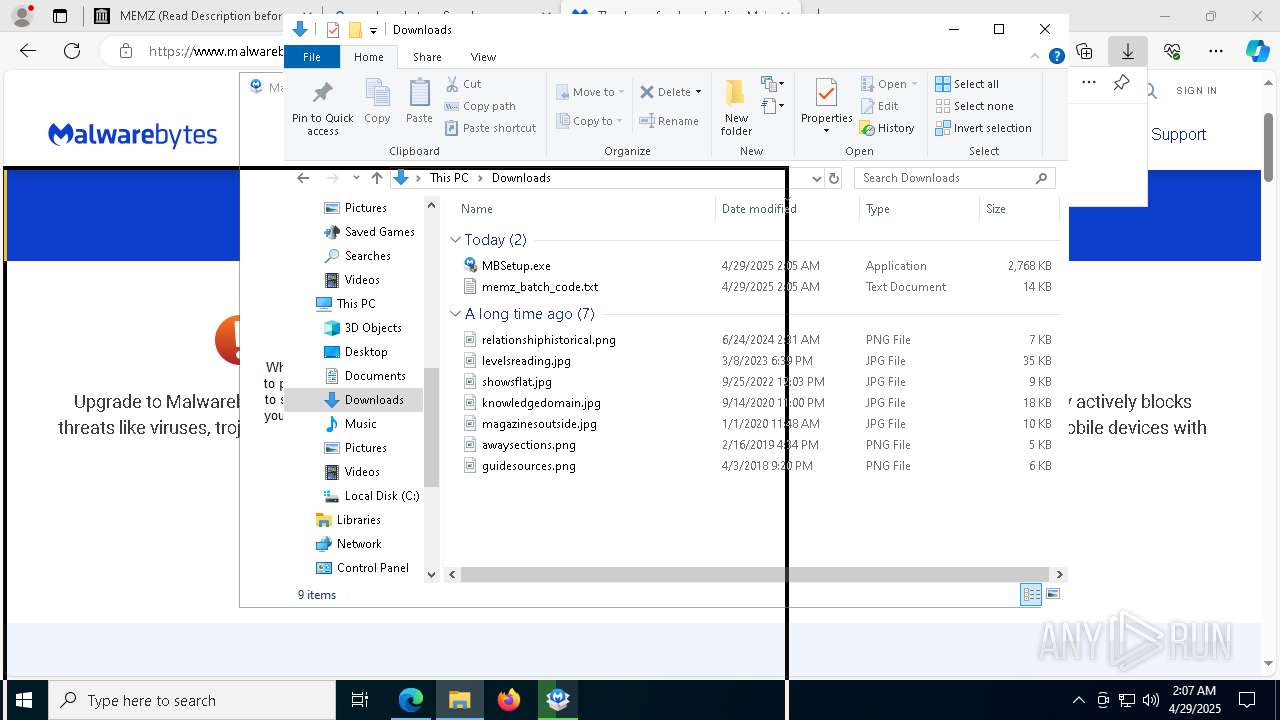
Task: Open the File menu tab
Action: [x=312, y=57]
